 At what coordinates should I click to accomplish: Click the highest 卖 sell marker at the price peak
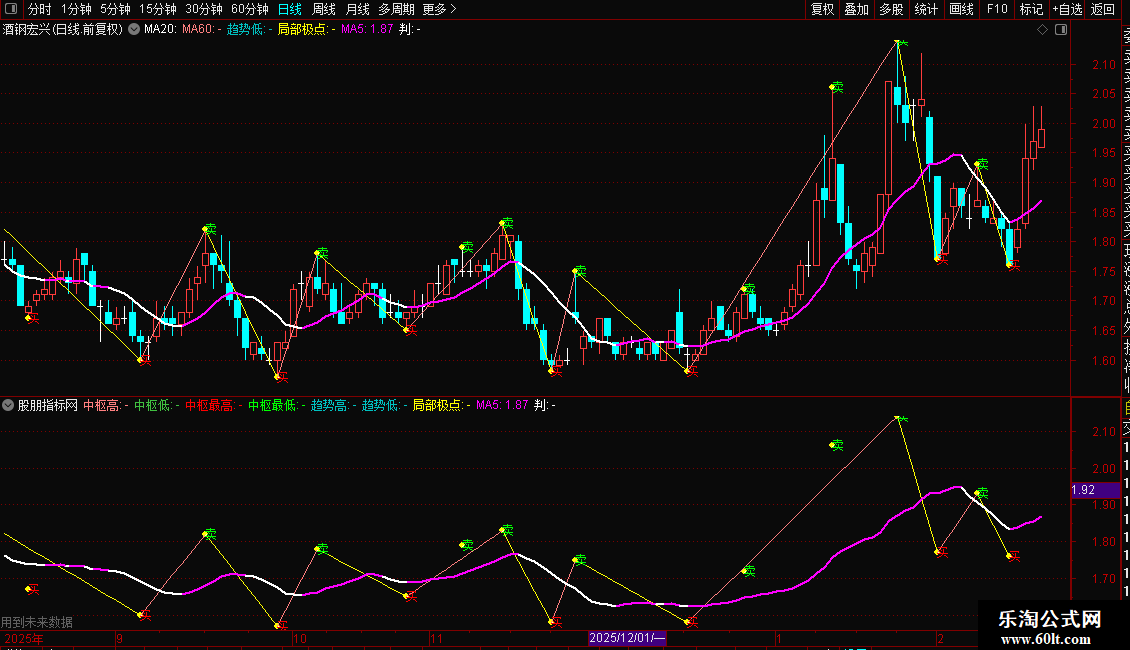(900, 44)
